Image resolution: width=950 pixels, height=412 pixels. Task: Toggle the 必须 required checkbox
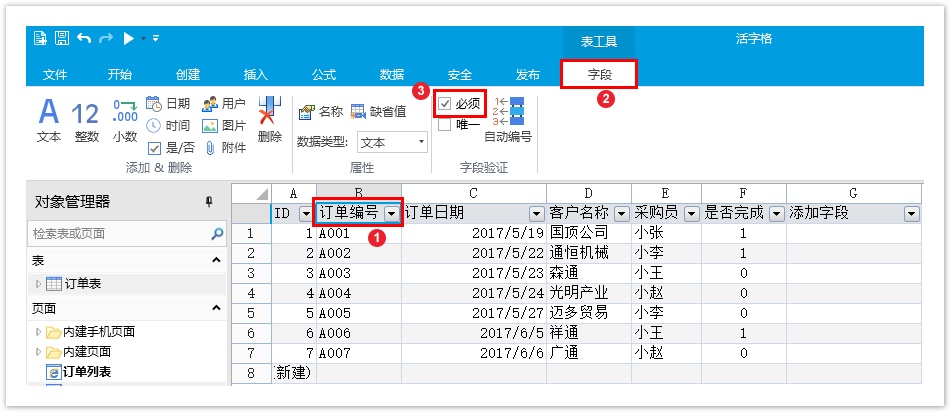[445, 104]
